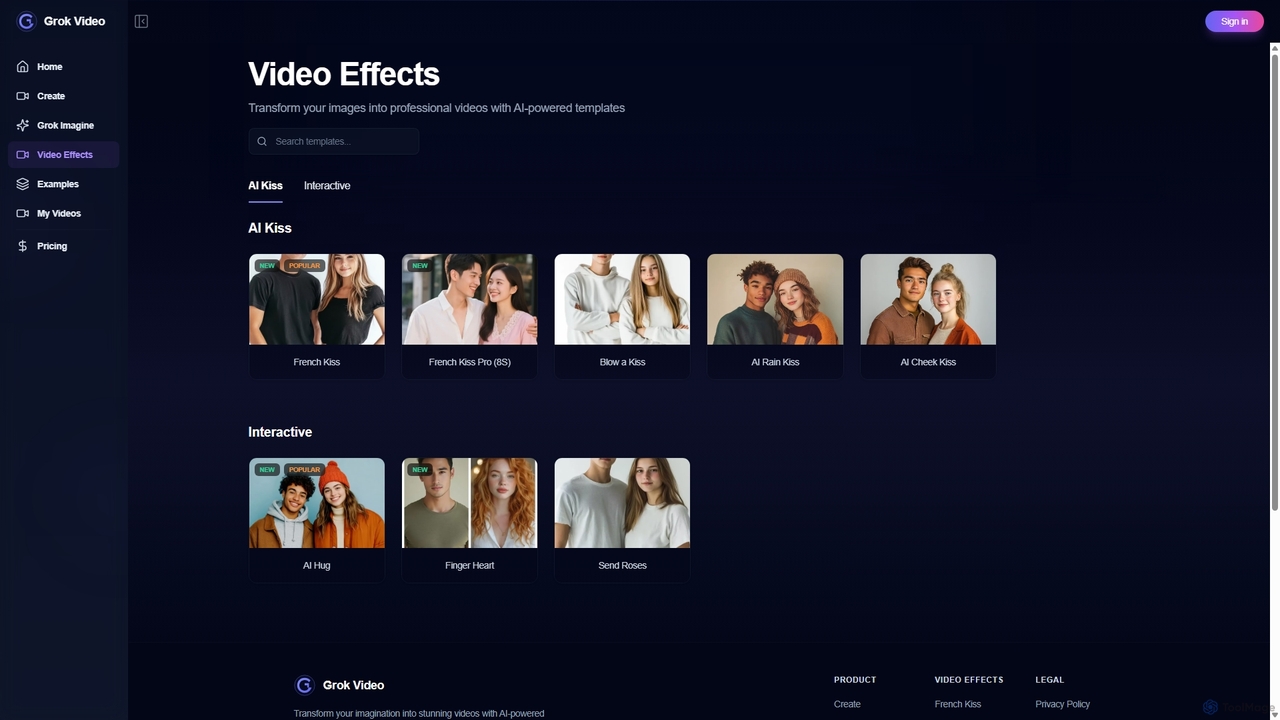The image size is (1280, 720).
Task: Open the Send Roses template thumbnail
Action: 622,503
